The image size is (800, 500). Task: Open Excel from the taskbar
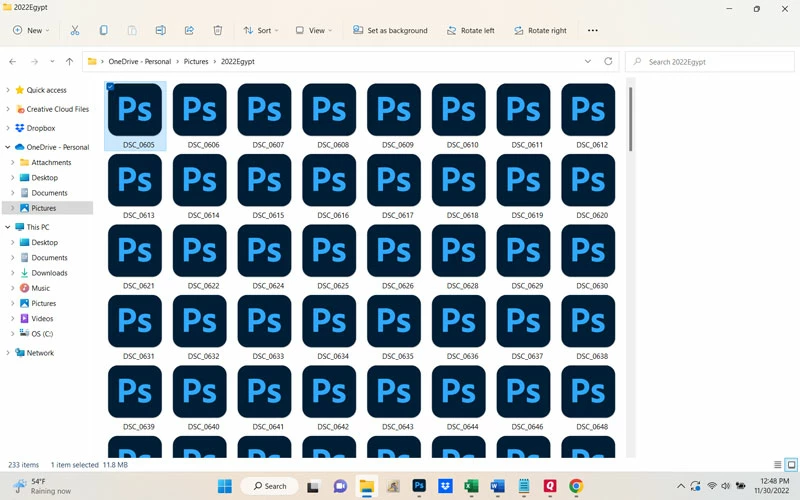tap(471, 486)
